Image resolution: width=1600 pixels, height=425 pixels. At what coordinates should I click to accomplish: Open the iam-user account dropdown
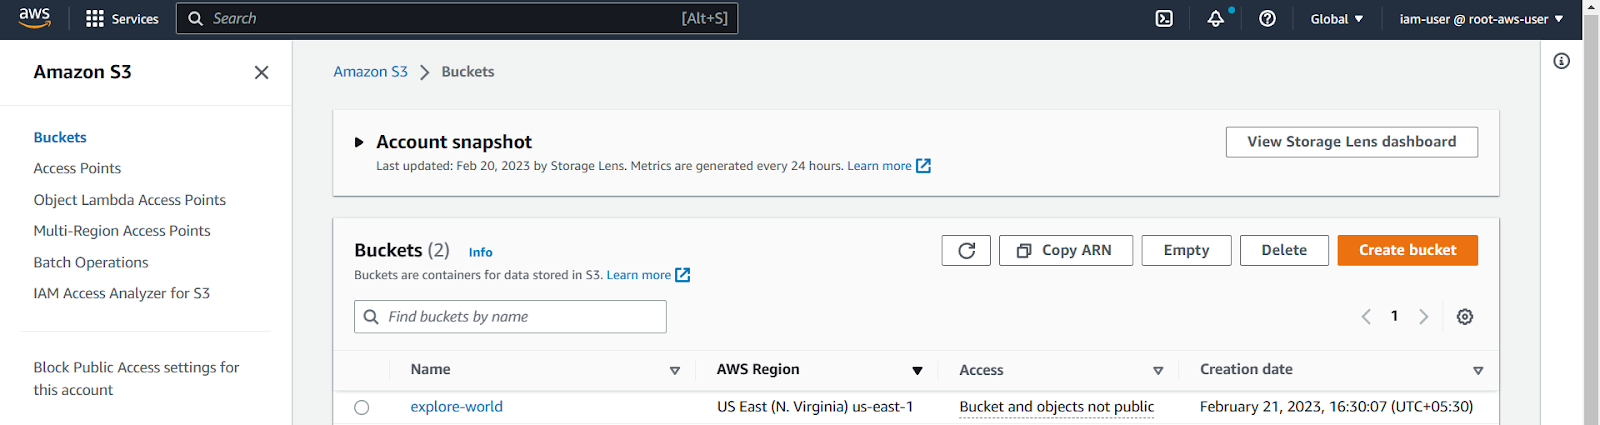click(1481, 19)
